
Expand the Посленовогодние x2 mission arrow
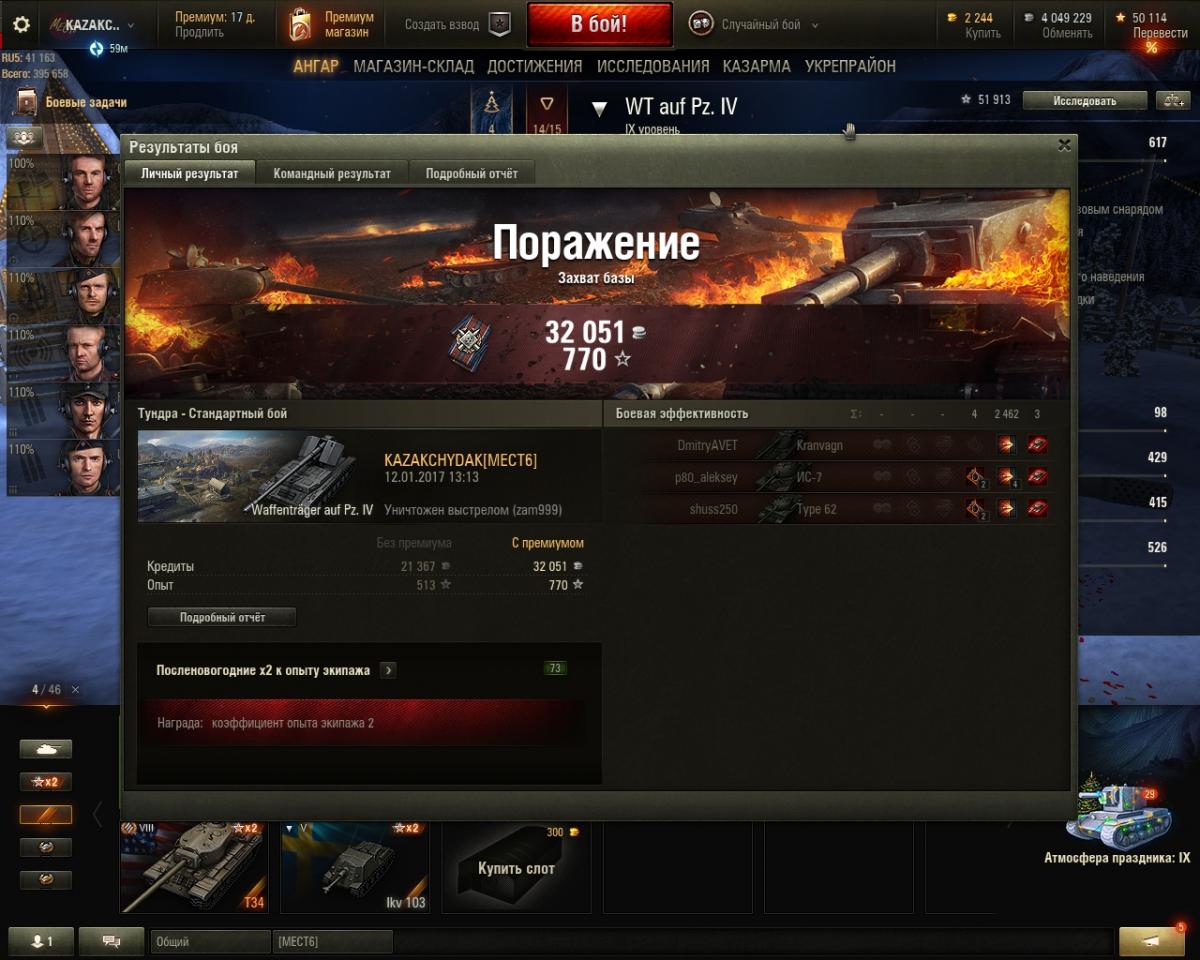[388, 670]
